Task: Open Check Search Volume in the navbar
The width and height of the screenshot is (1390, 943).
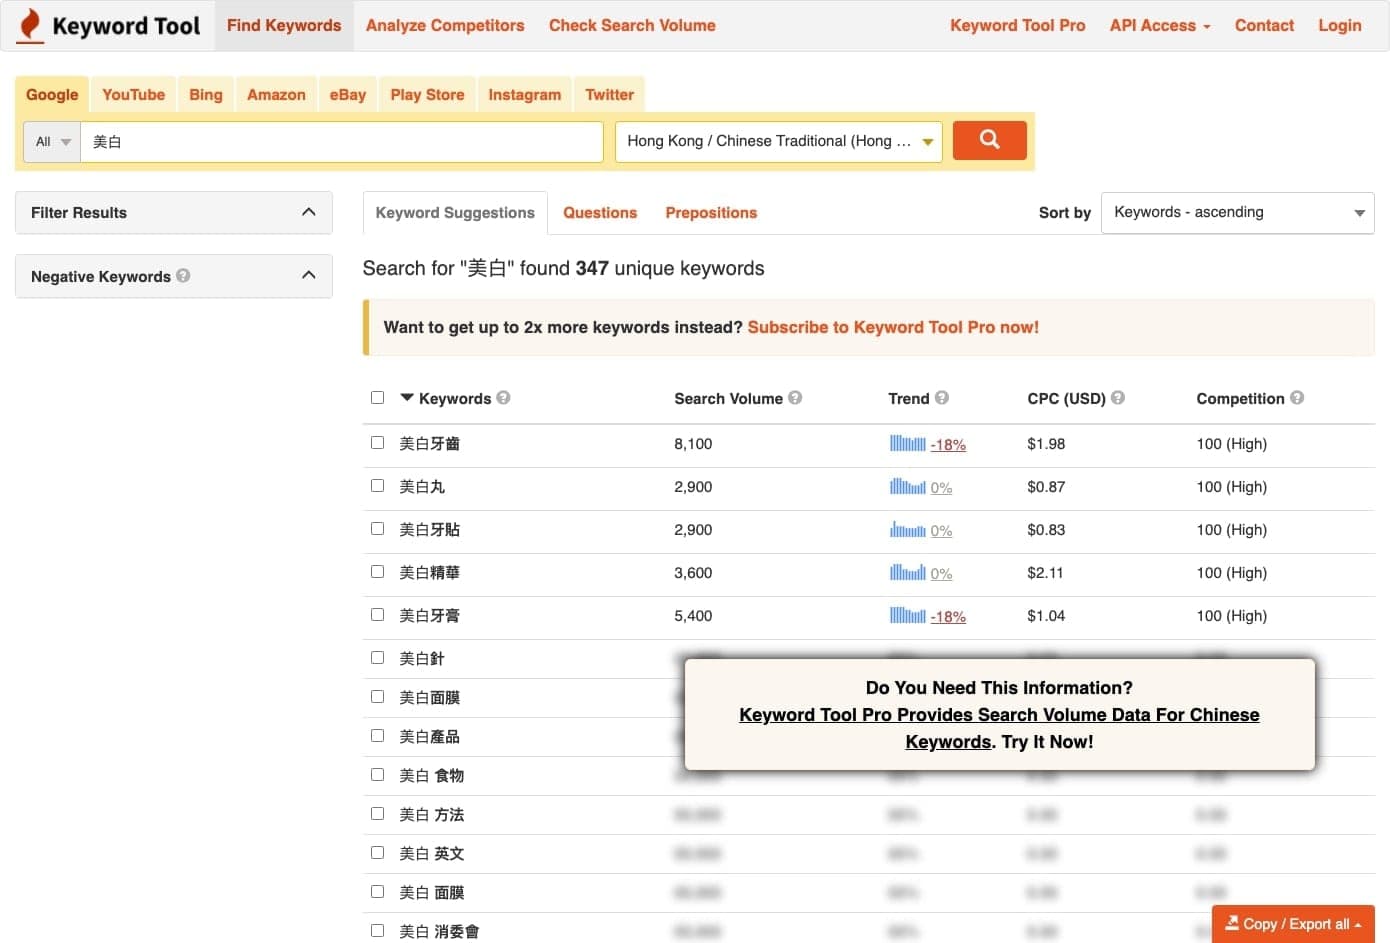Action: 632,25
